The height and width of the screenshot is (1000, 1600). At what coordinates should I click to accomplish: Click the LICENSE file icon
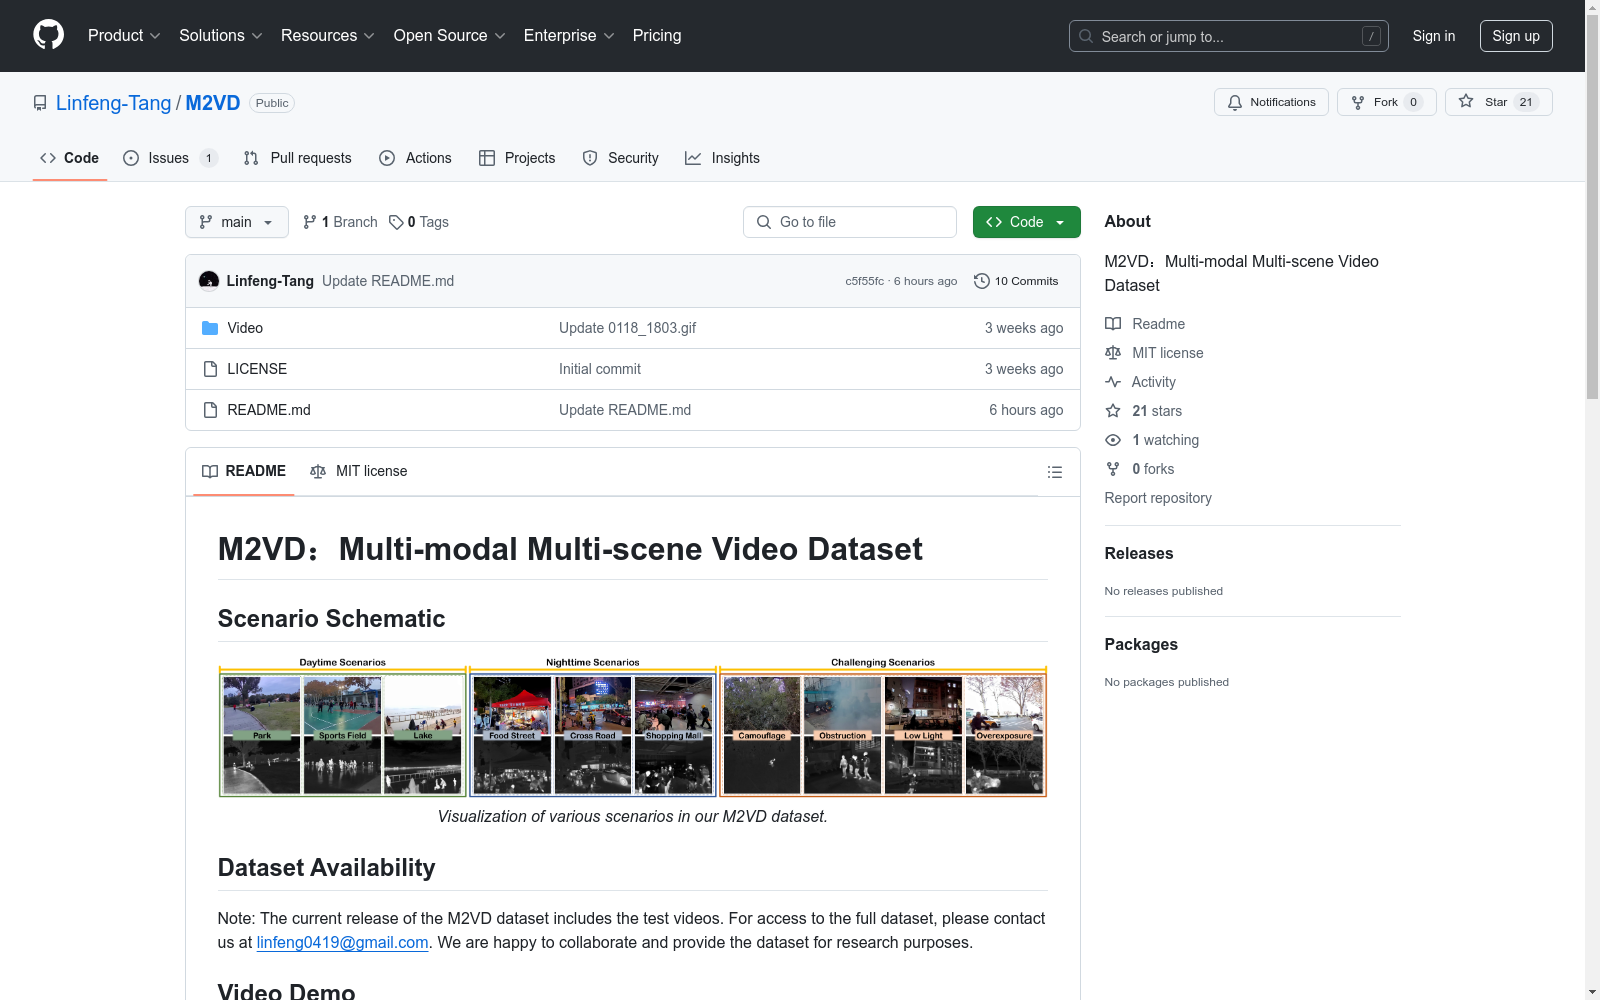(x=210, y=369)
